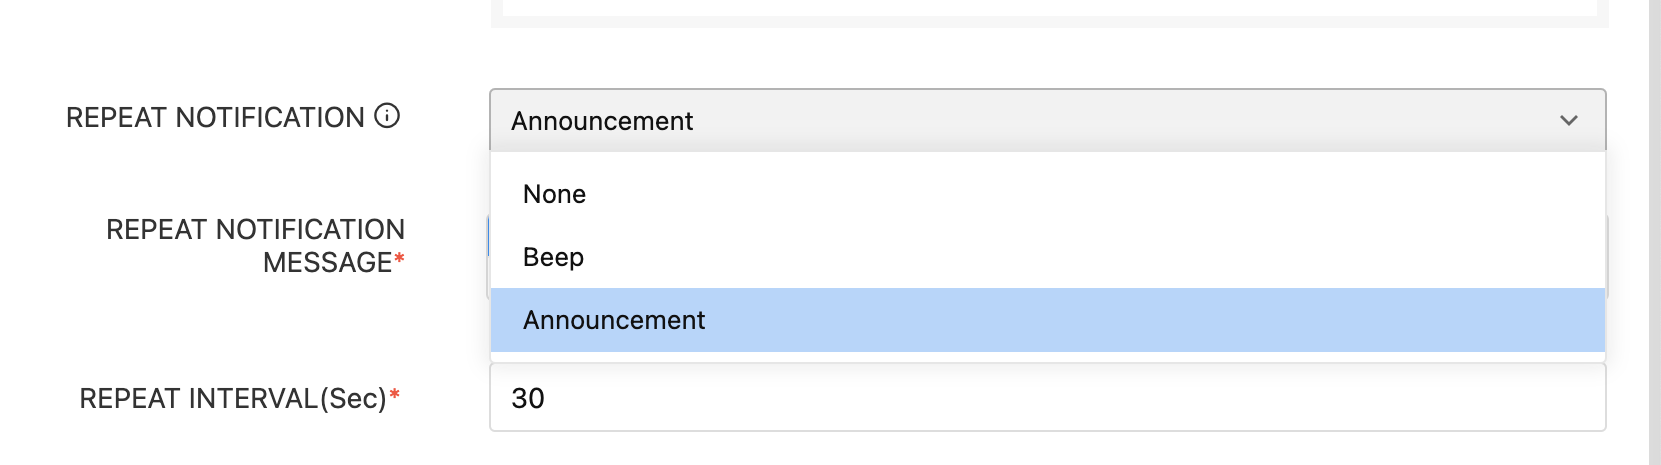Click the value 30 in interval field
1661x465 pixels.
[528, 398]
